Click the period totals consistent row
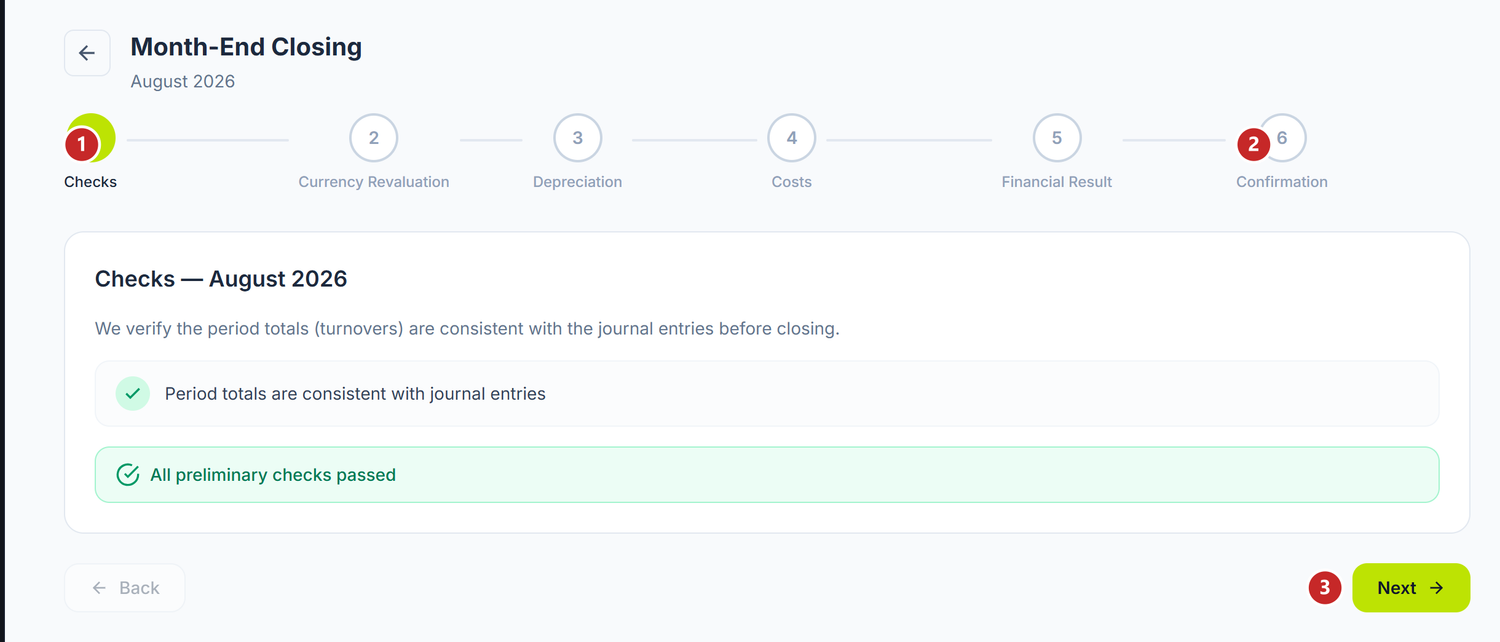This screenshot has width=1500, height=642. (767, 394)
